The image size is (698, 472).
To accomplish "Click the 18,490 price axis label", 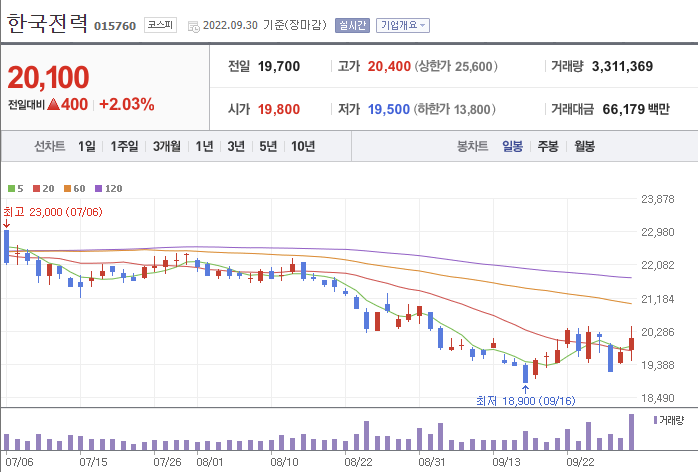I will [657, 398].
